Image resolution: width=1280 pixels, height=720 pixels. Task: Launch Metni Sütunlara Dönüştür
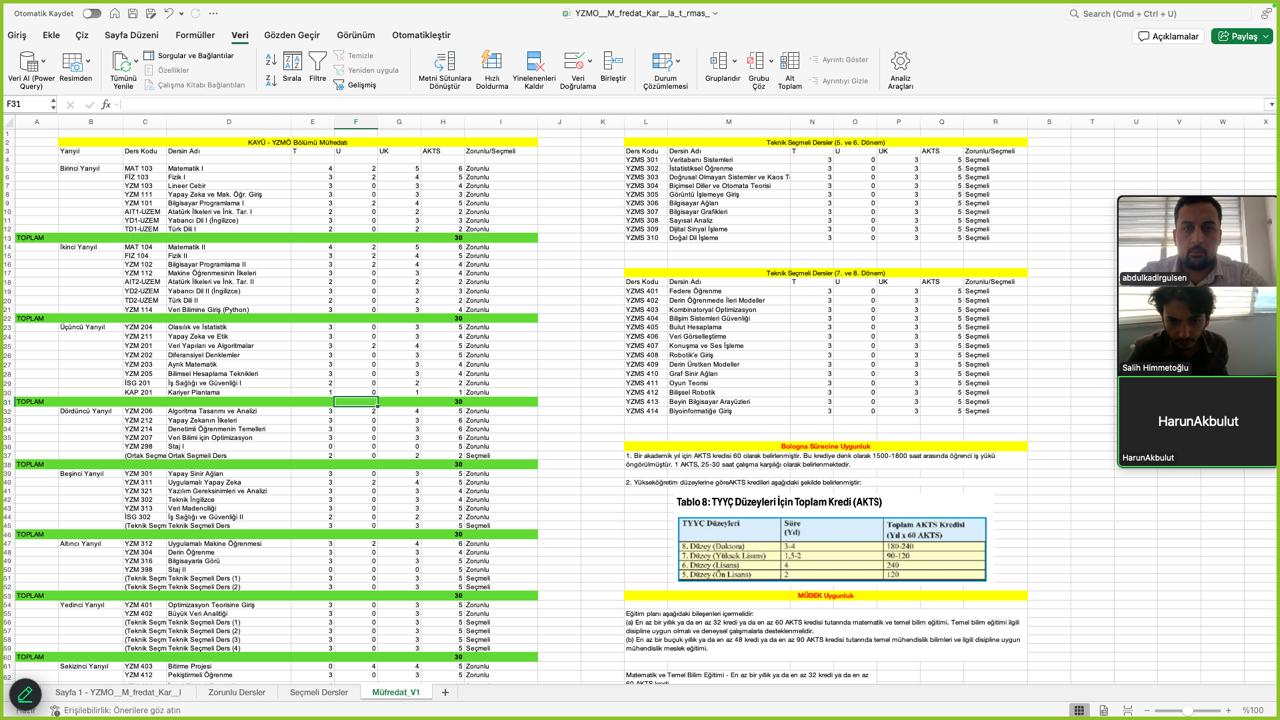click(444, 70)
